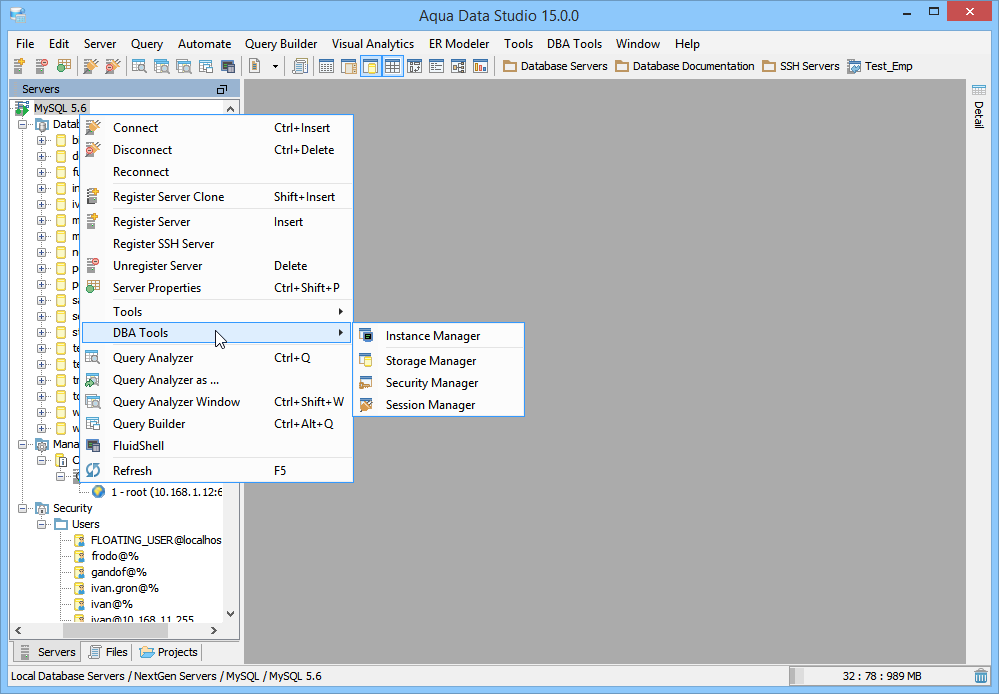The width and height of the screenshot is (999, 694).
Task: Click tree scroll-down arrow
Action: click(231, 614)
